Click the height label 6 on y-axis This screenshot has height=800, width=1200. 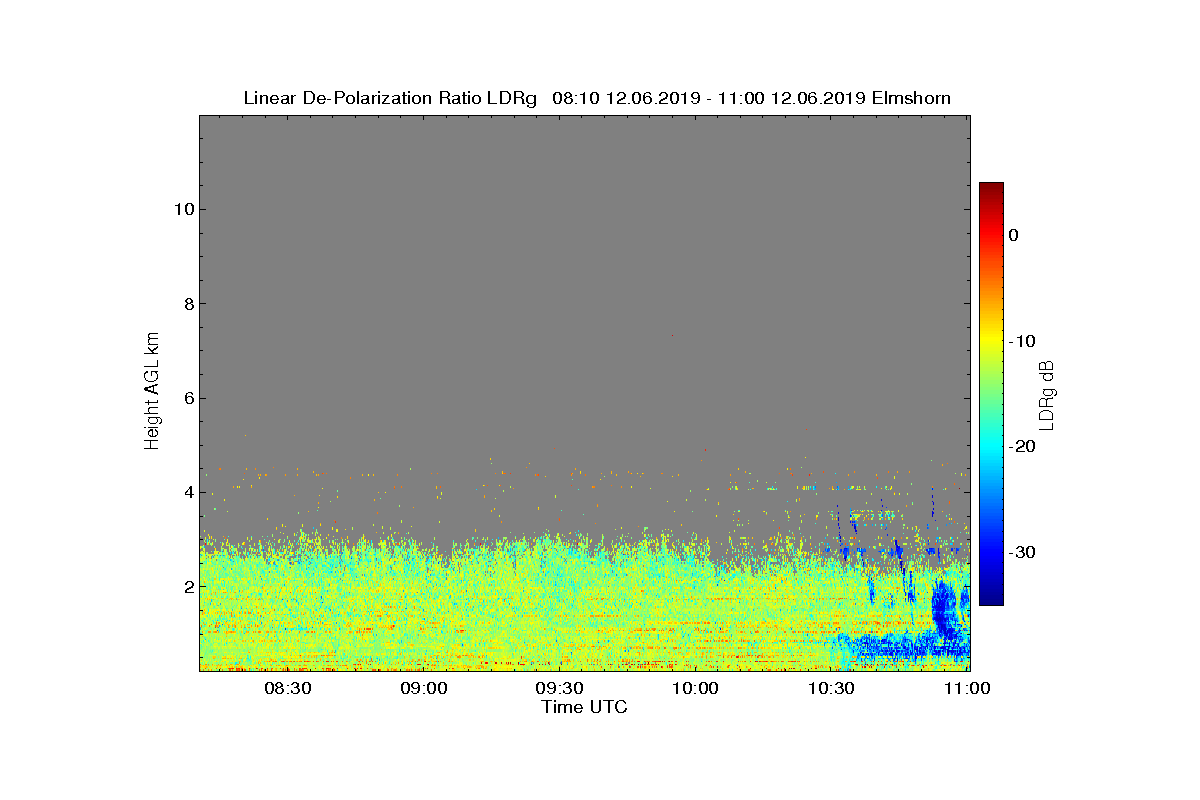coord(188,398)
